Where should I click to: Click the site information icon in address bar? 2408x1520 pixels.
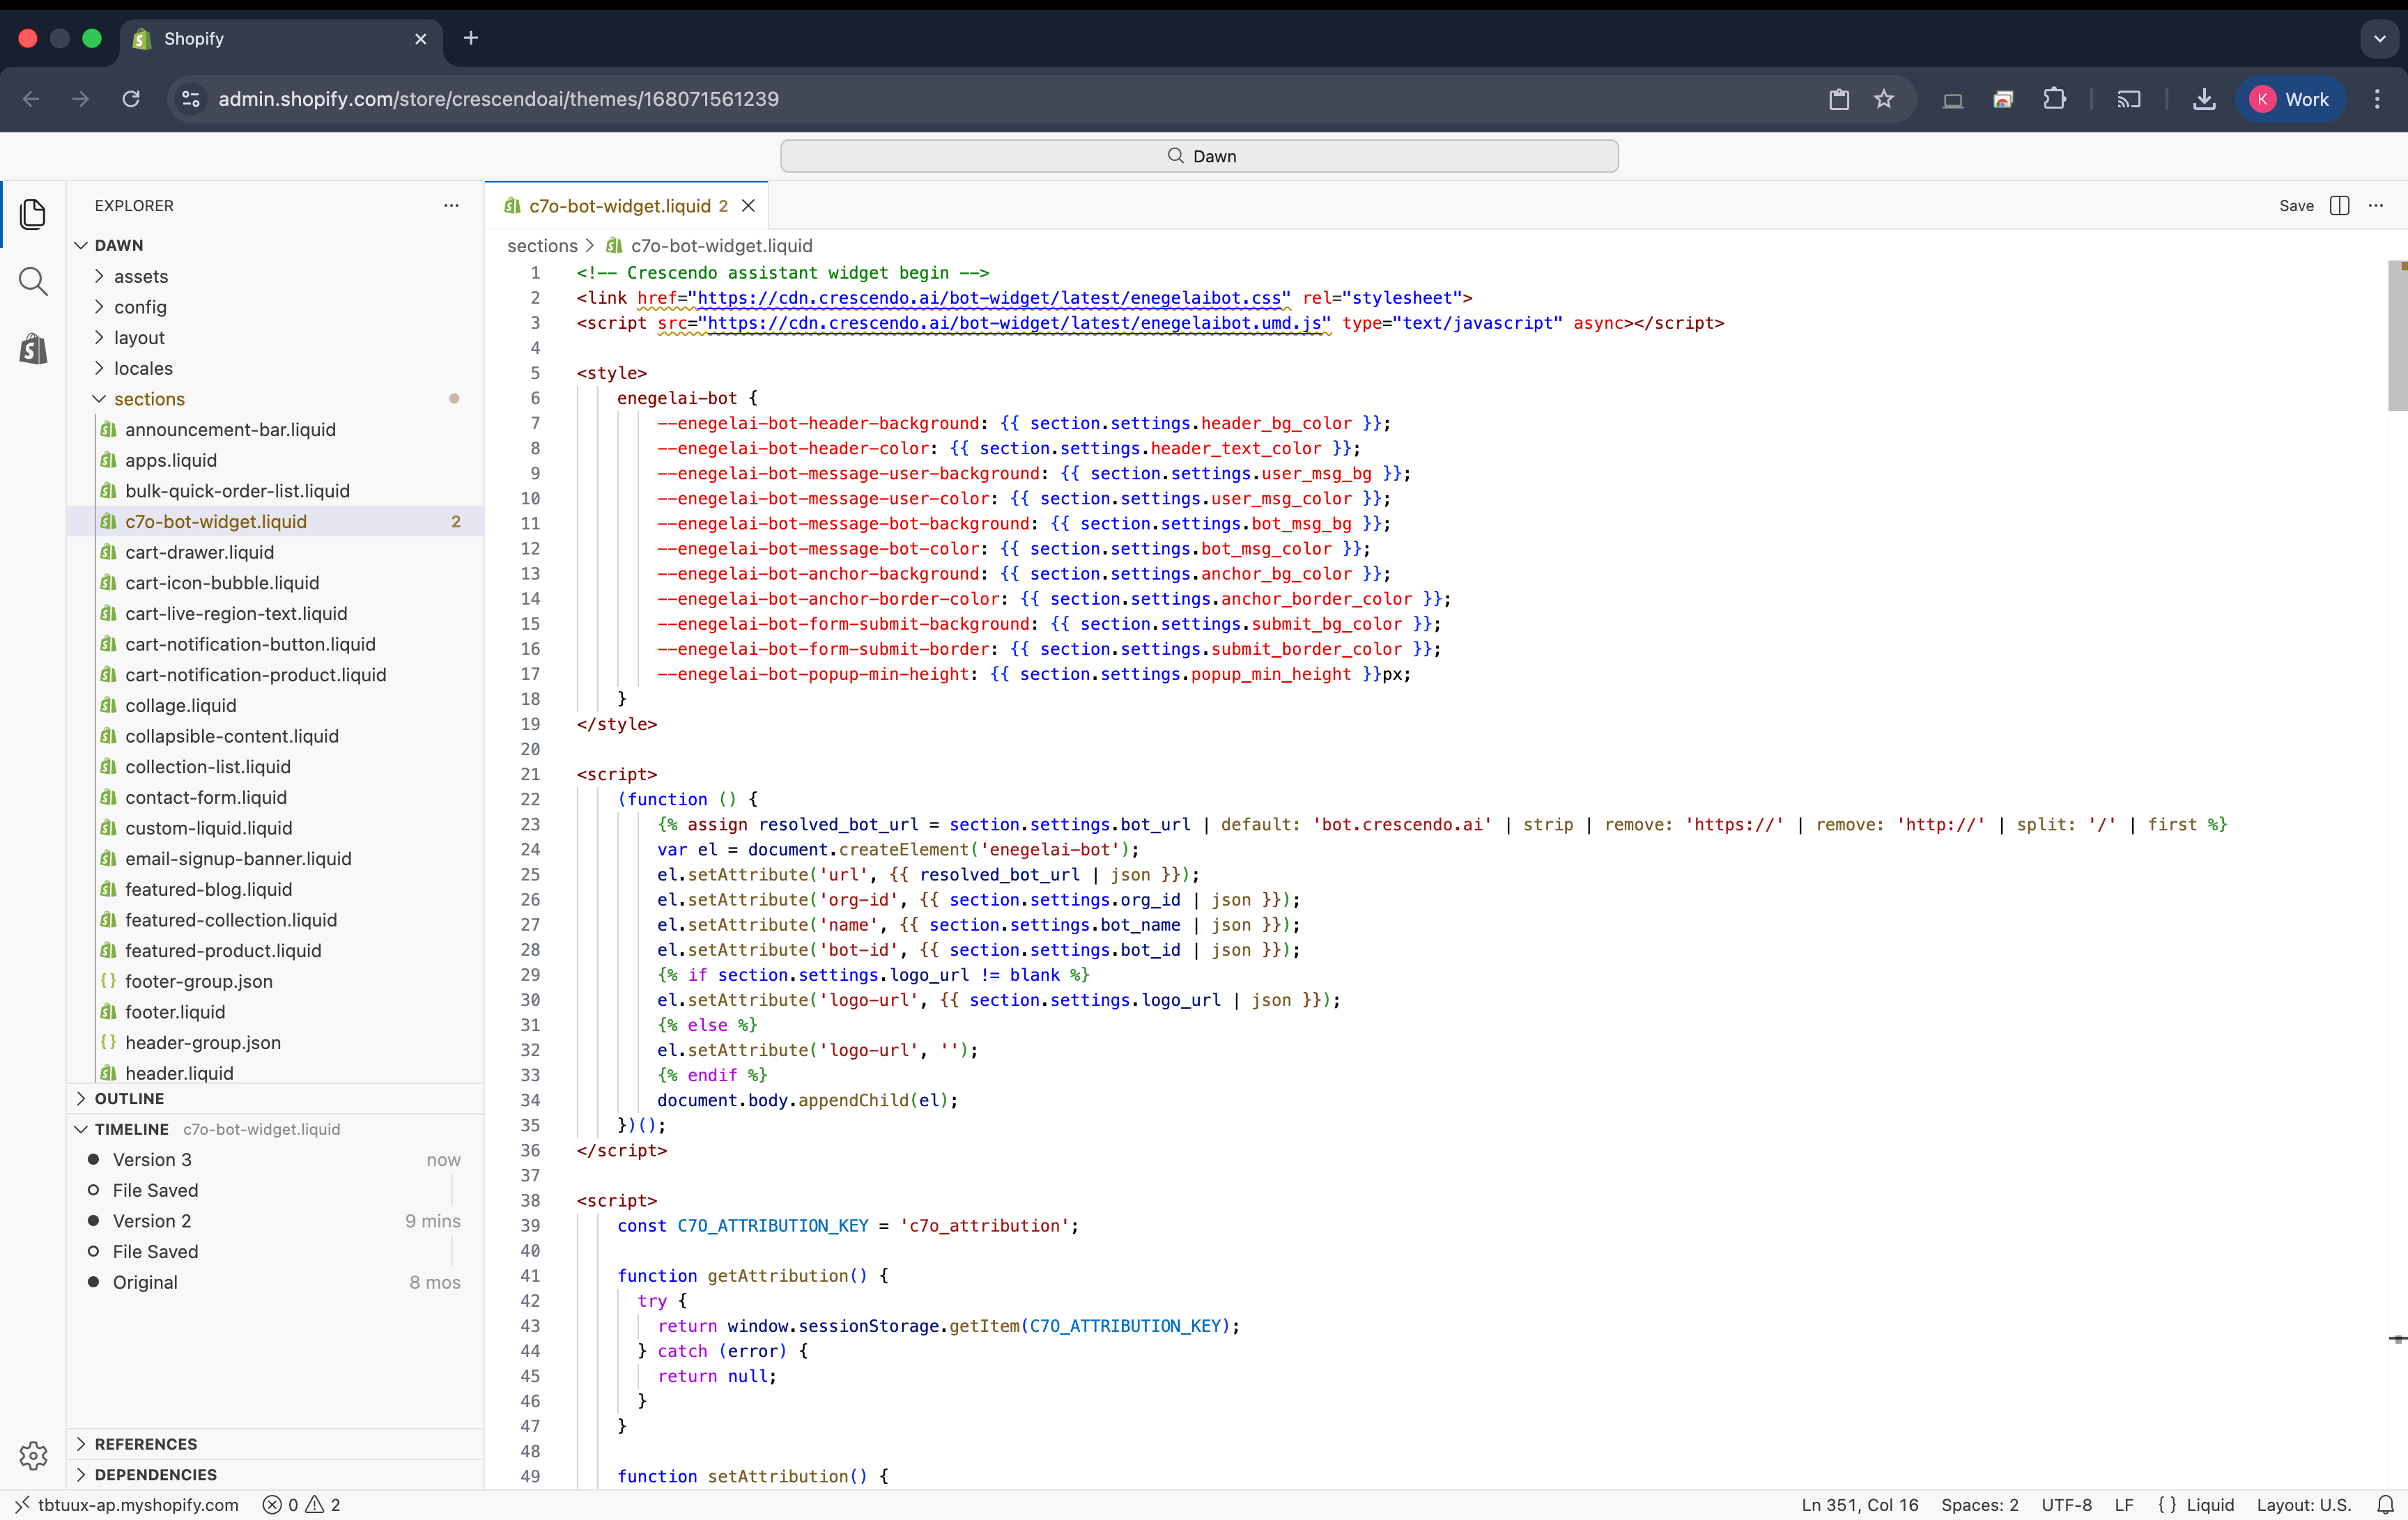click(x=191, y=99)
